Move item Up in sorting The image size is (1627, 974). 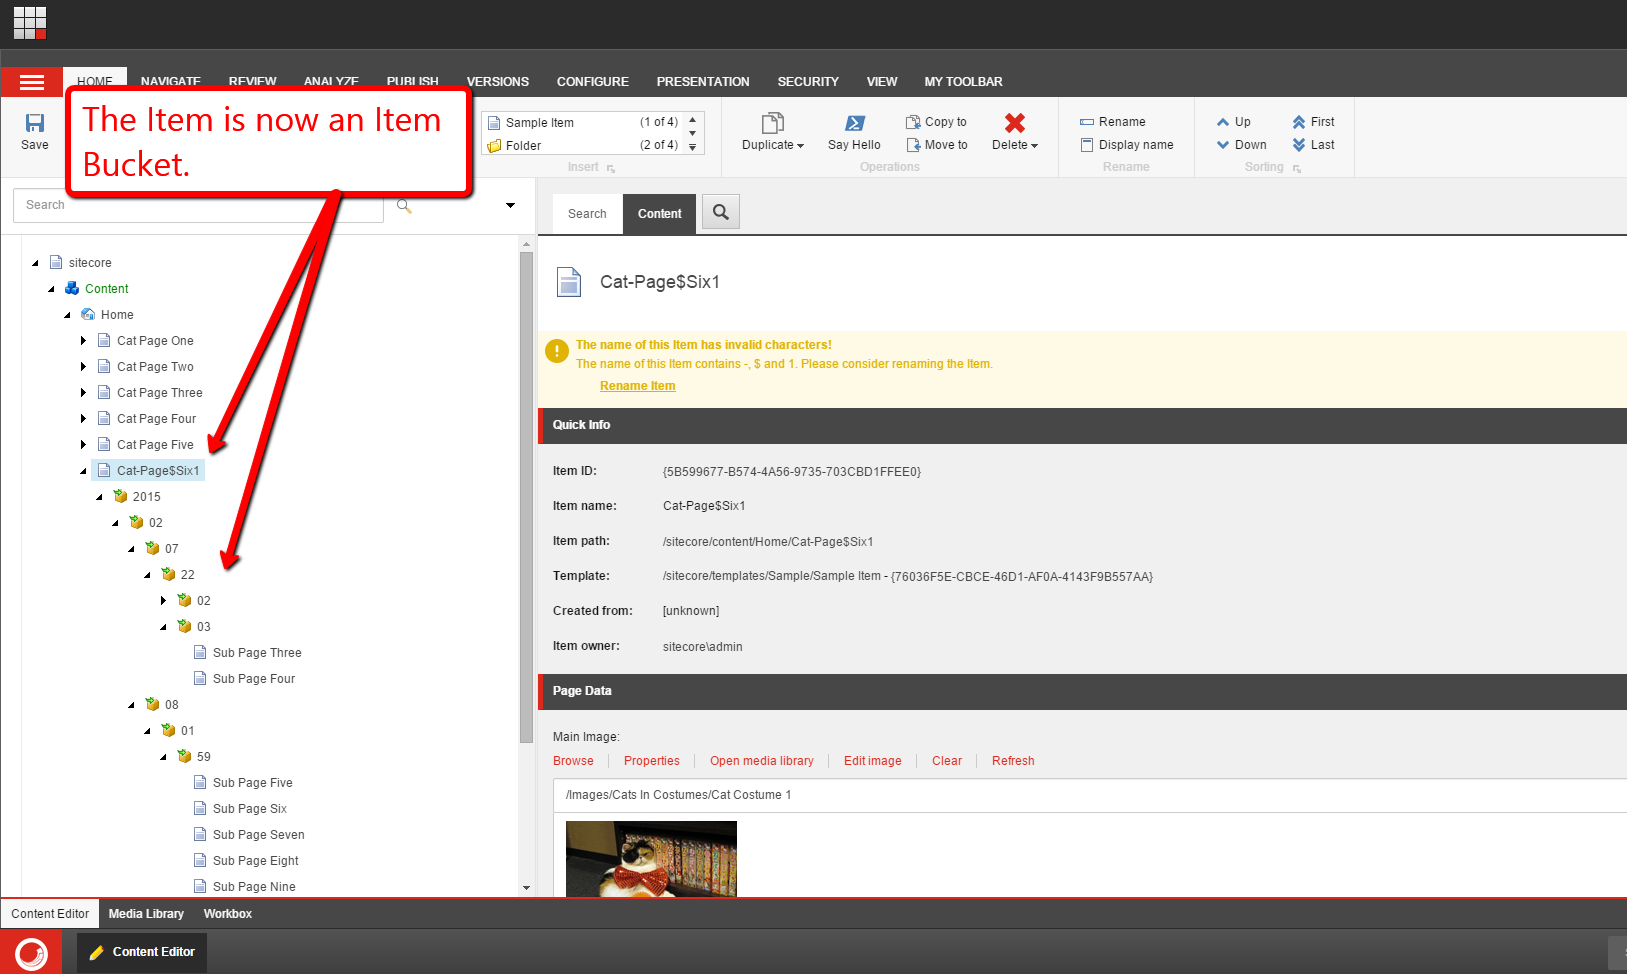pos(1234,122)
